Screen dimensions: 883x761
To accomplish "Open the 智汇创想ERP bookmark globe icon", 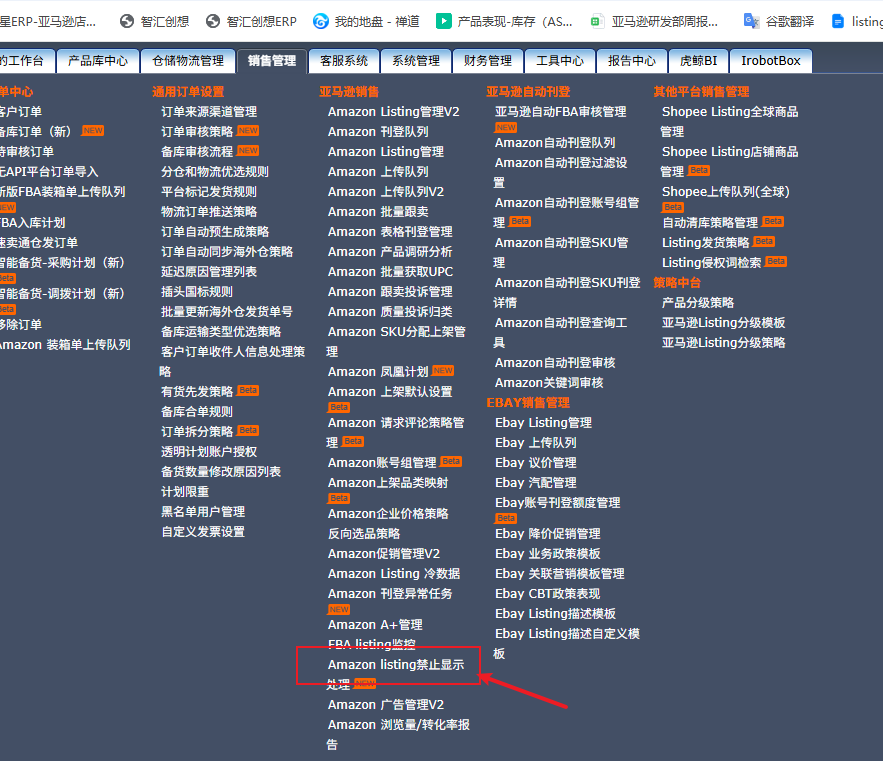I will point(213,21).
